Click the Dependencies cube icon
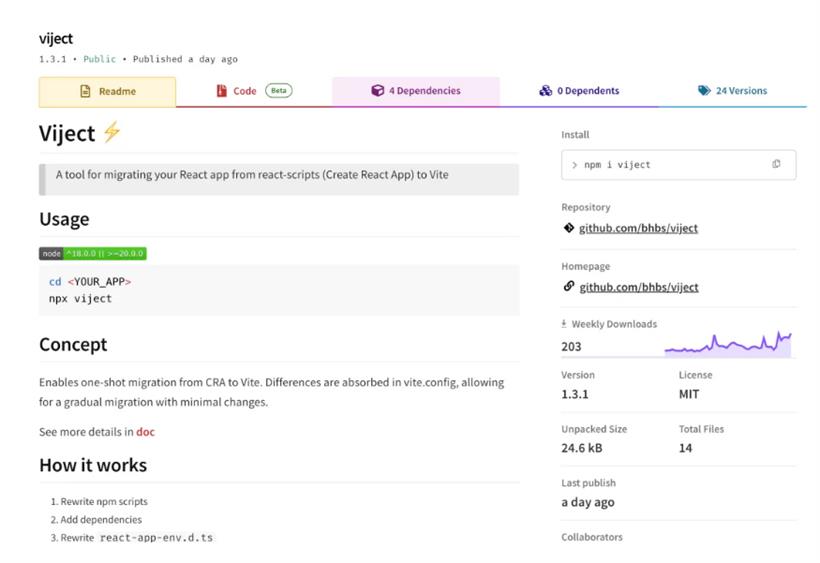This screenshot has height=563, width=820. (378, 90)
